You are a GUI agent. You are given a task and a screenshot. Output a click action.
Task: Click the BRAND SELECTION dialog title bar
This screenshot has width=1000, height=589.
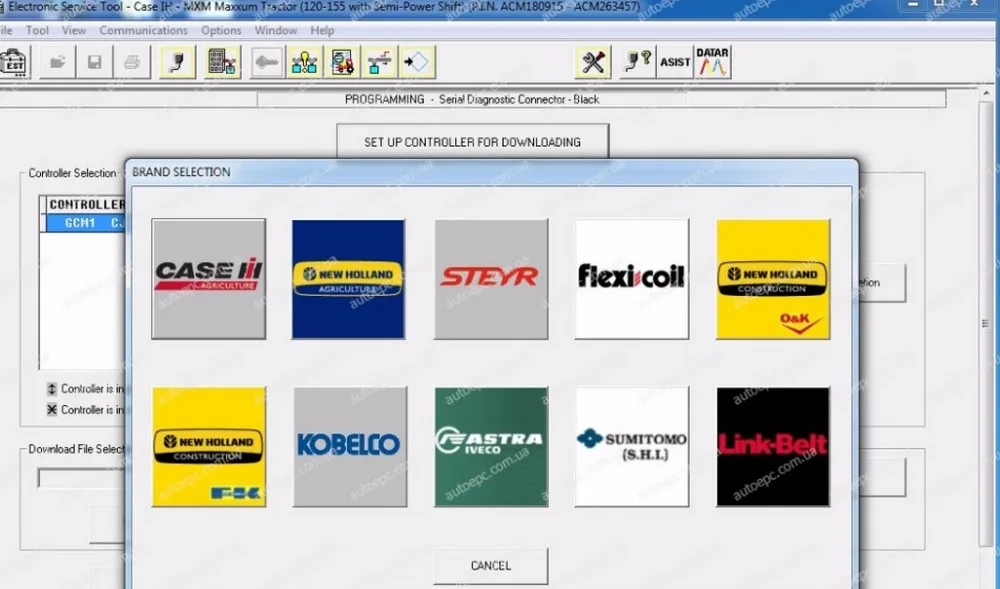click(492, 172)
